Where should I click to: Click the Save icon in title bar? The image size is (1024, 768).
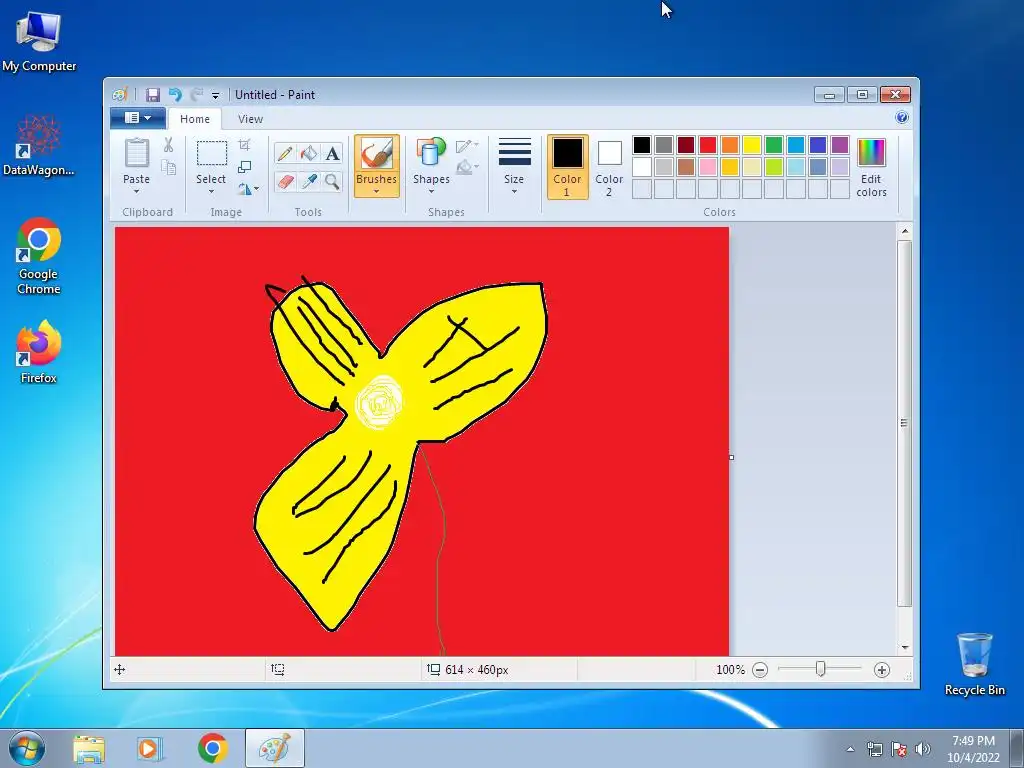tap(153, 95)
